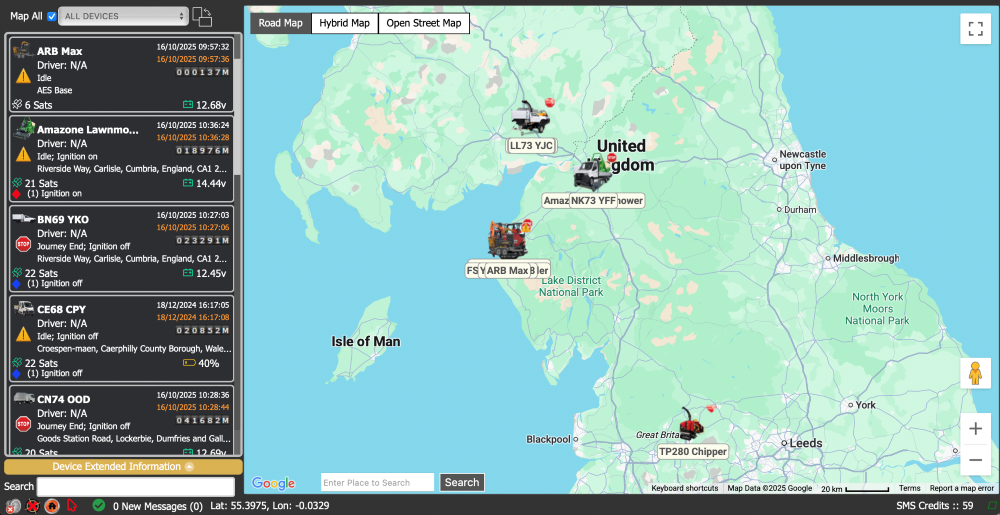Screen dimensions: 1000x515
Task: Toggle fullscreen map view
Action: click(974, 29)
